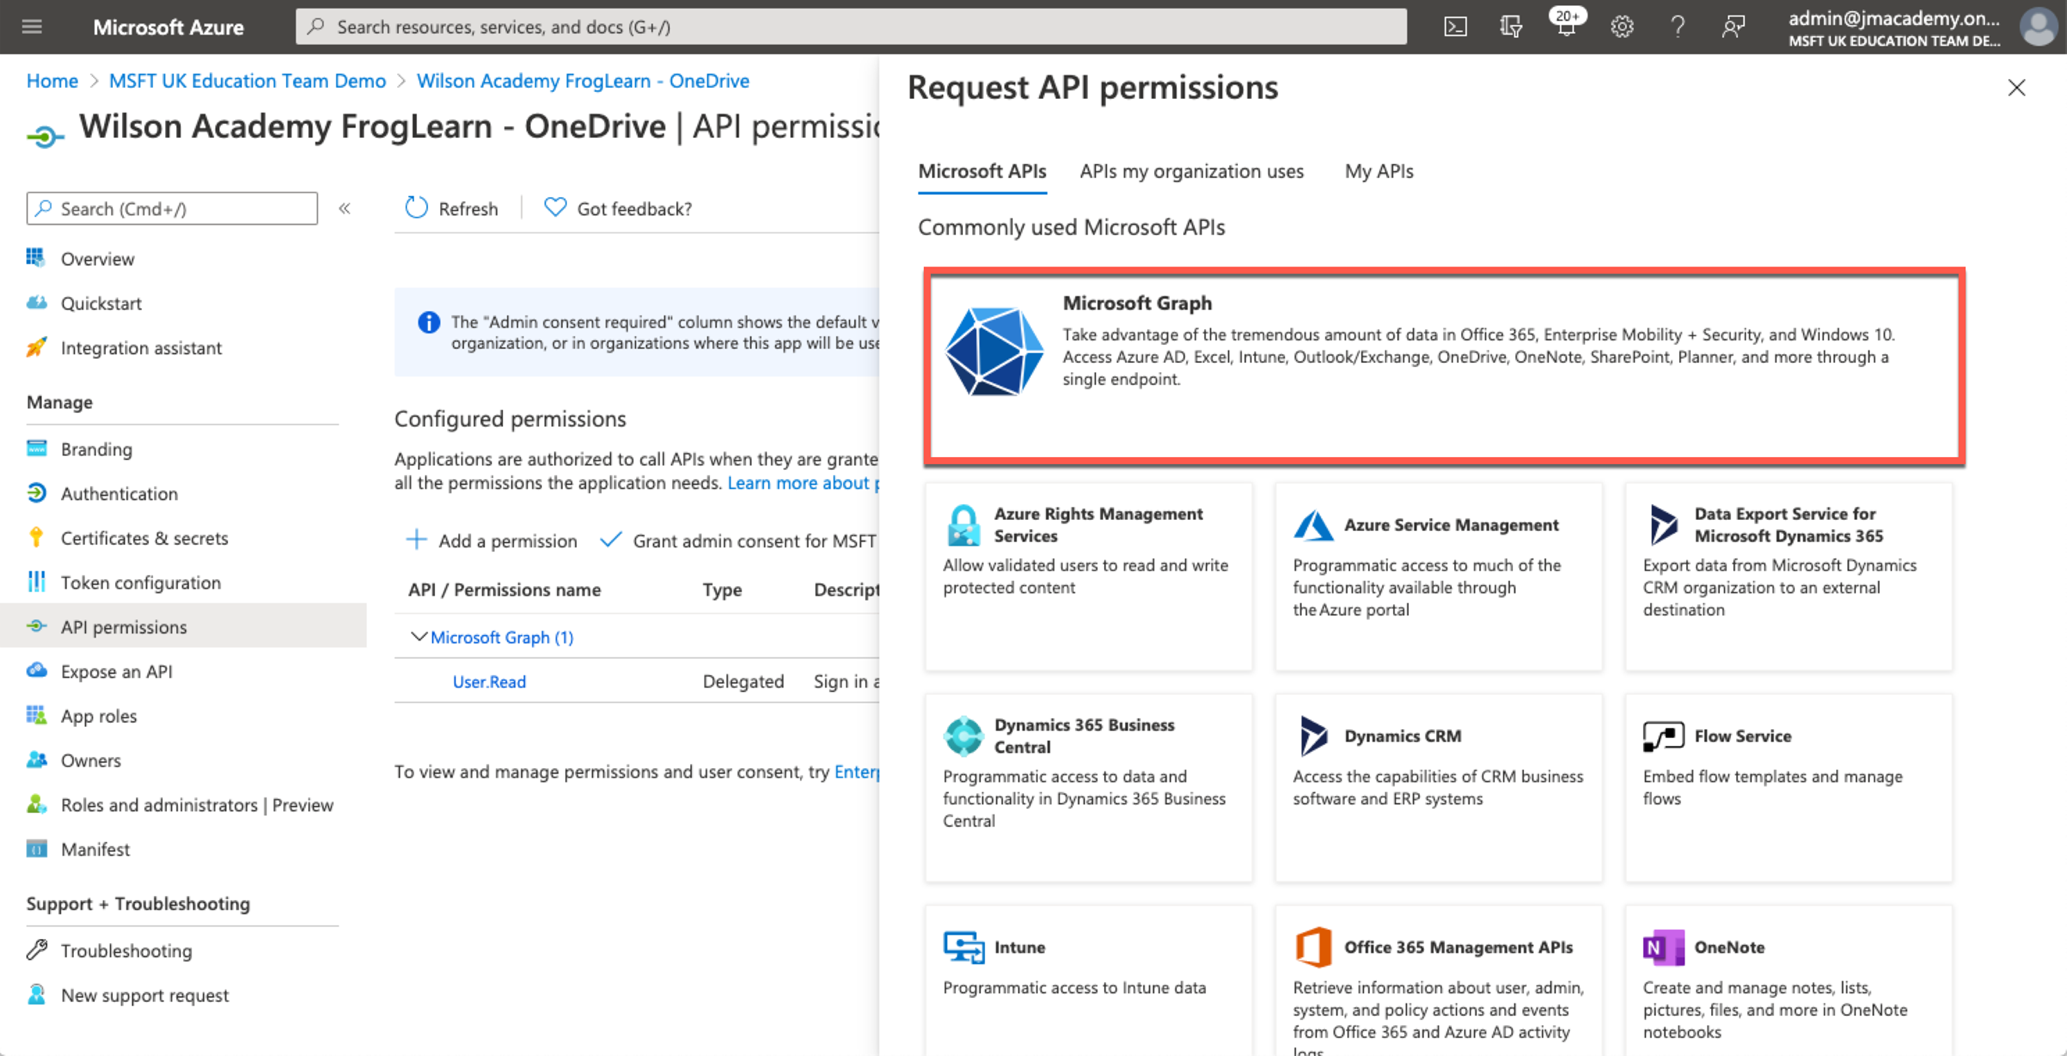This screenshot has height=1056, width=2067.
Task: Select API permissions in the left menu
Action: [x=183, y=627]
